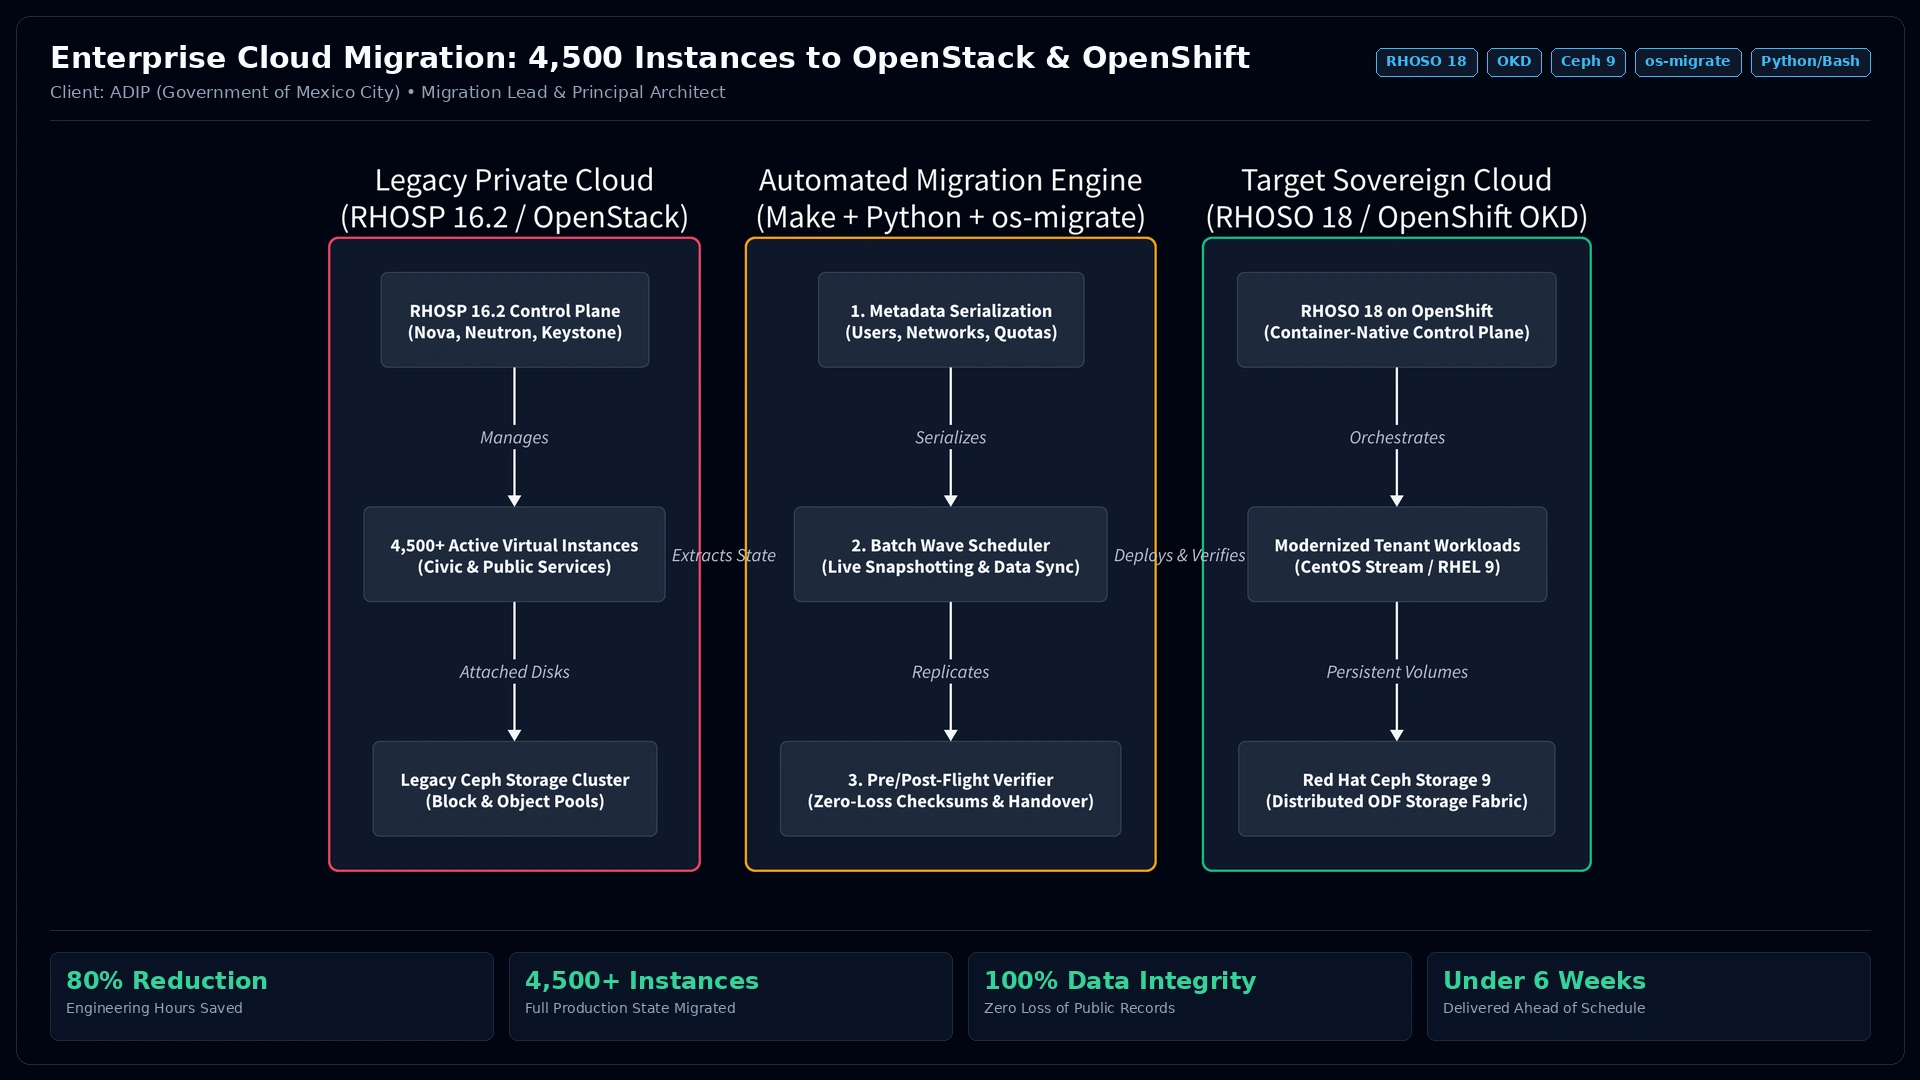Select the os-migrate tag badge
This screenshot has width=1920, height=1080.
click(1688, 62)
